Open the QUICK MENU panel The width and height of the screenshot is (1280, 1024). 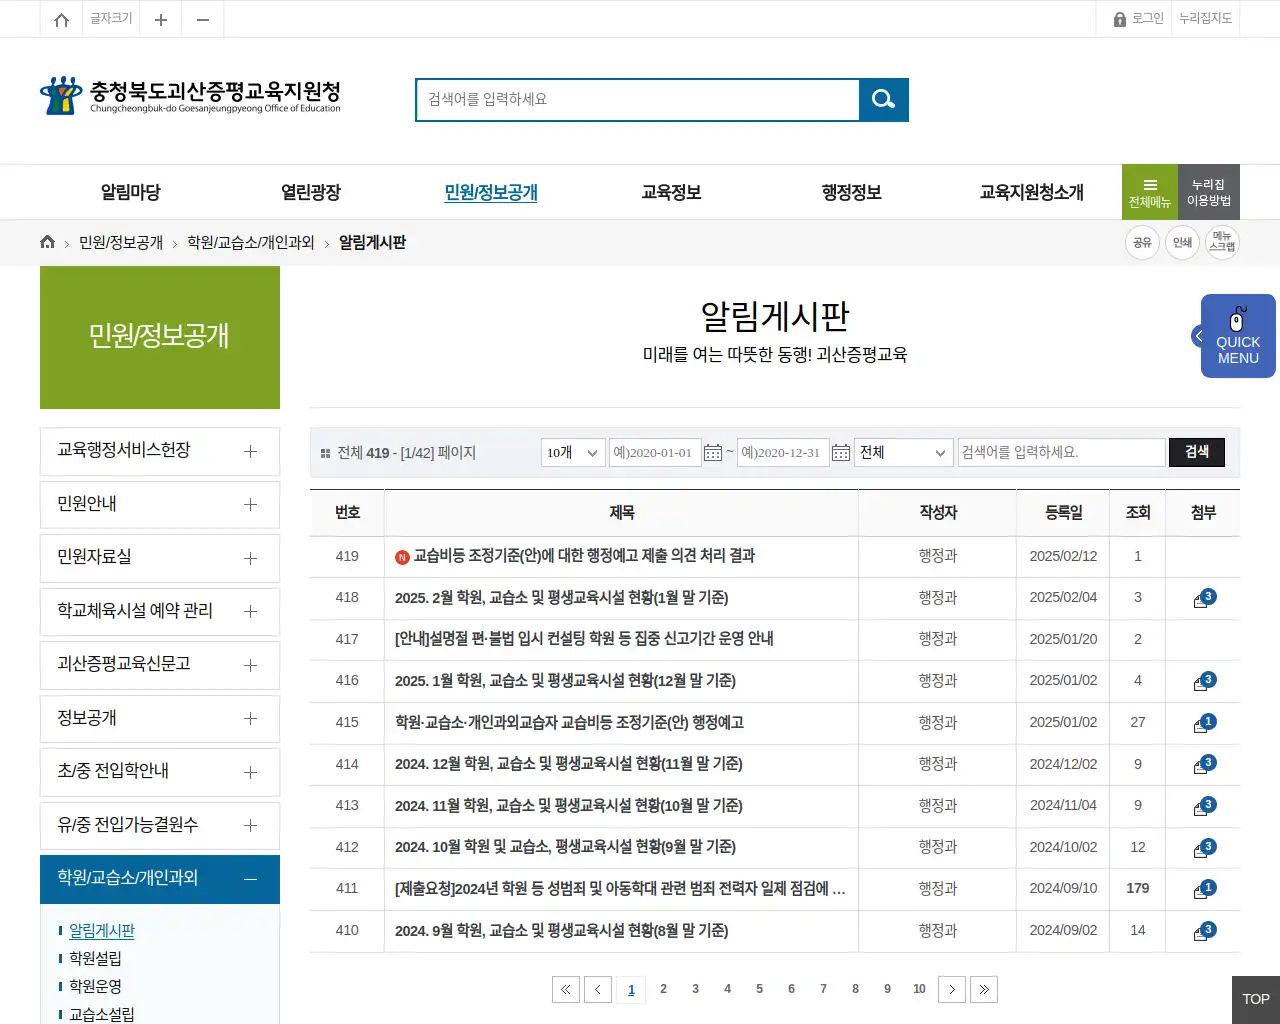coord(1237,336)
